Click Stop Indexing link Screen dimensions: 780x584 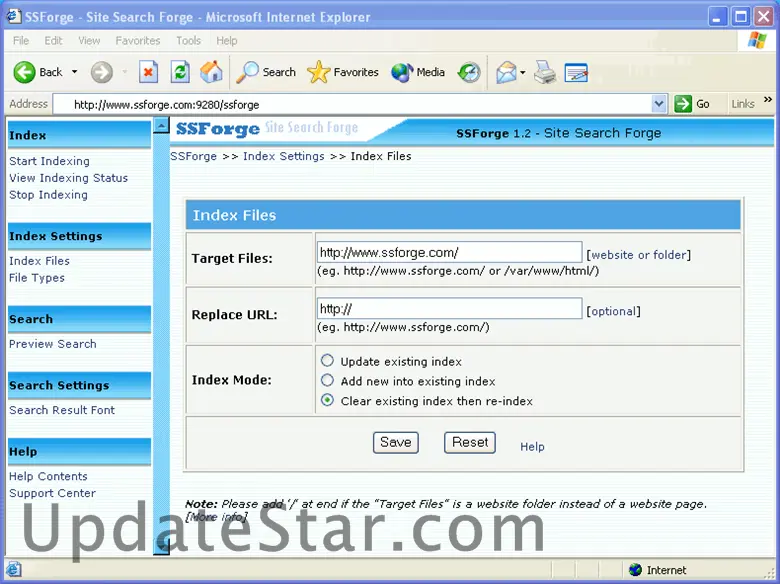coord(48,195)
